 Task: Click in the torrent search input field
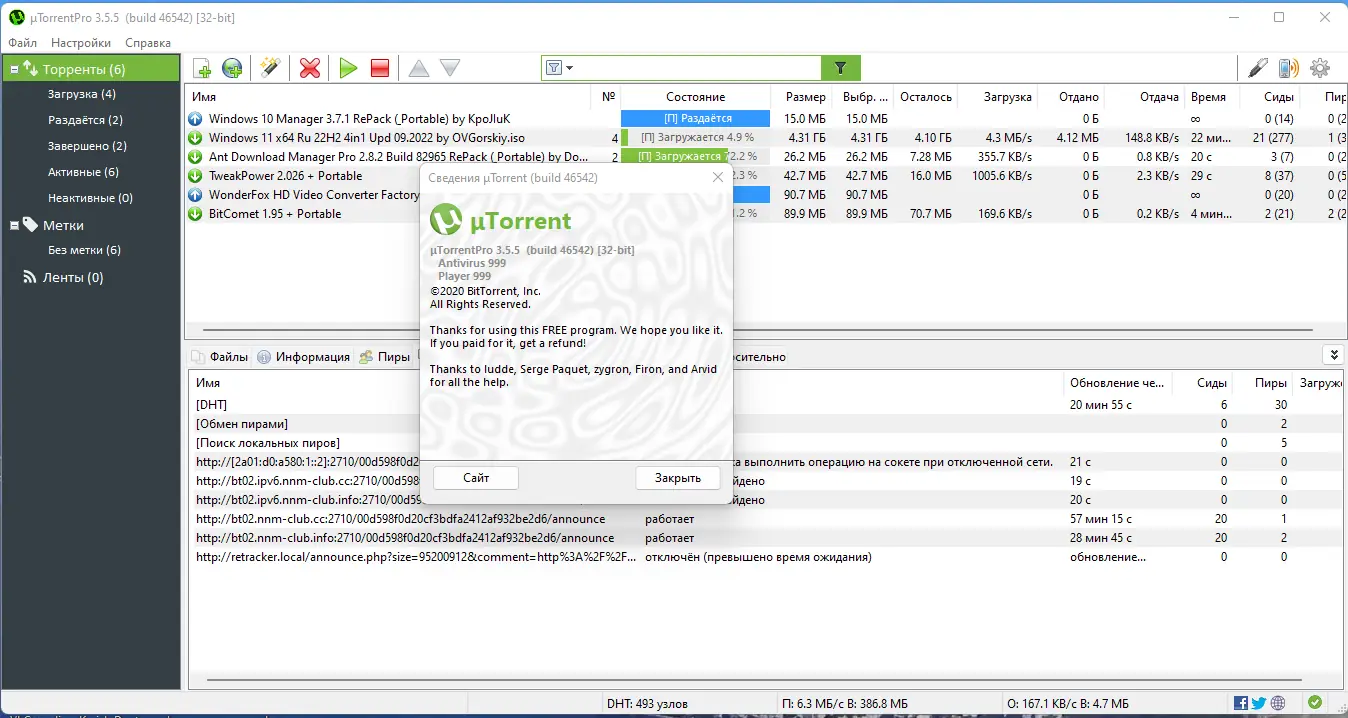tap(698, 68)
